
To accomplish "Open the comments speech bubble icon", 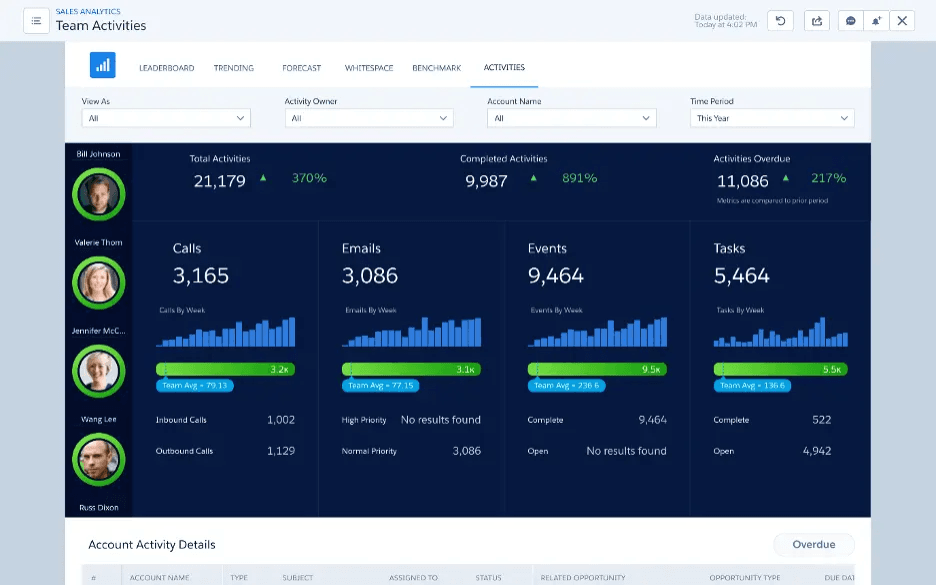I will tap(850, 20).
